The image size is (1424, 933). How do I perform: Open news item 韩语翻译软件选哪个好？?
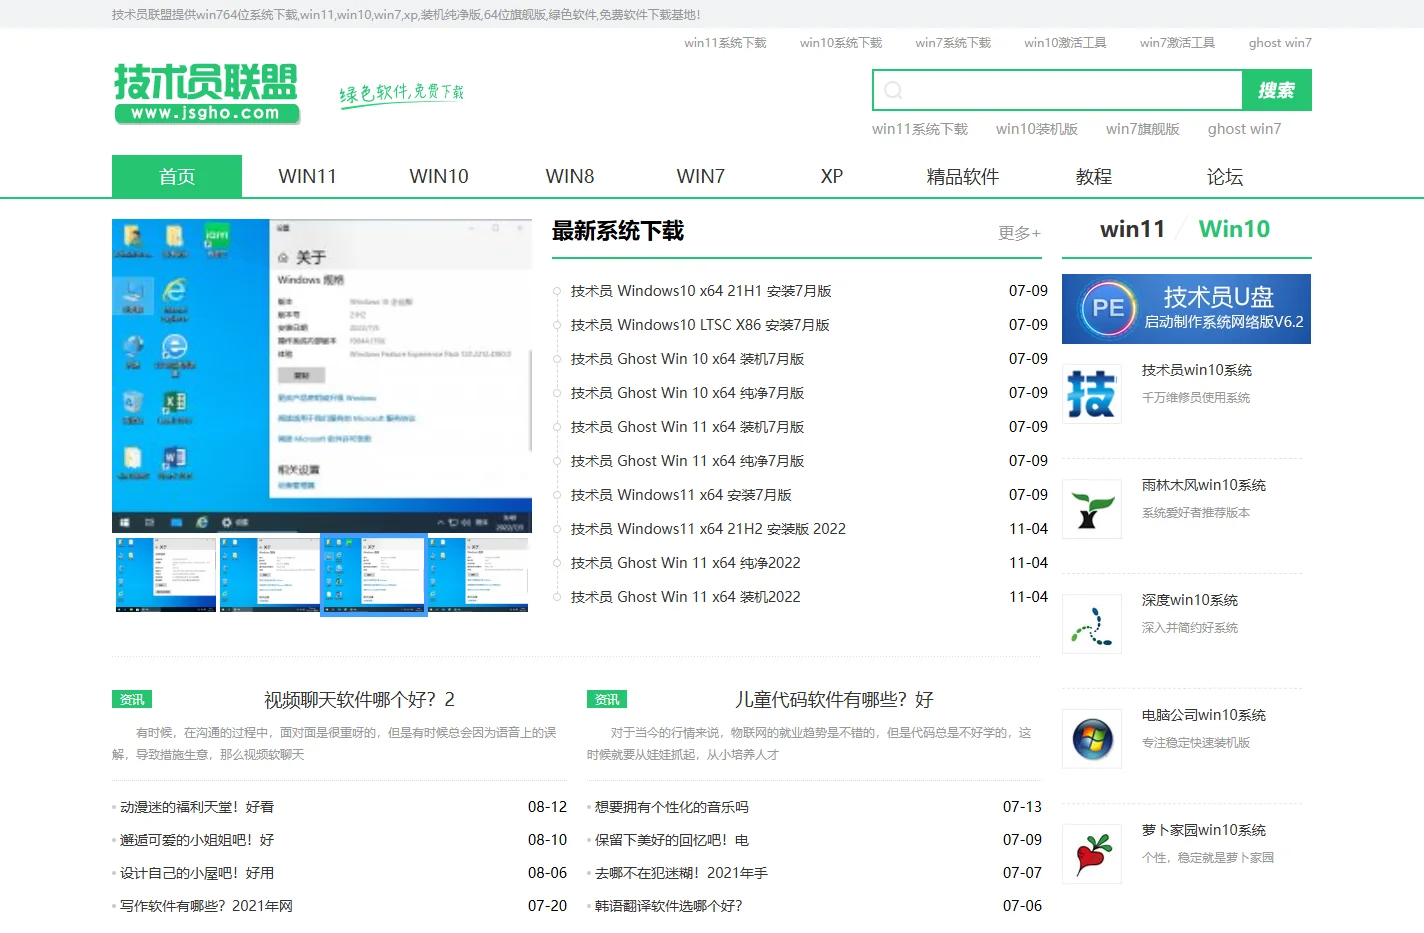point(669,906)
